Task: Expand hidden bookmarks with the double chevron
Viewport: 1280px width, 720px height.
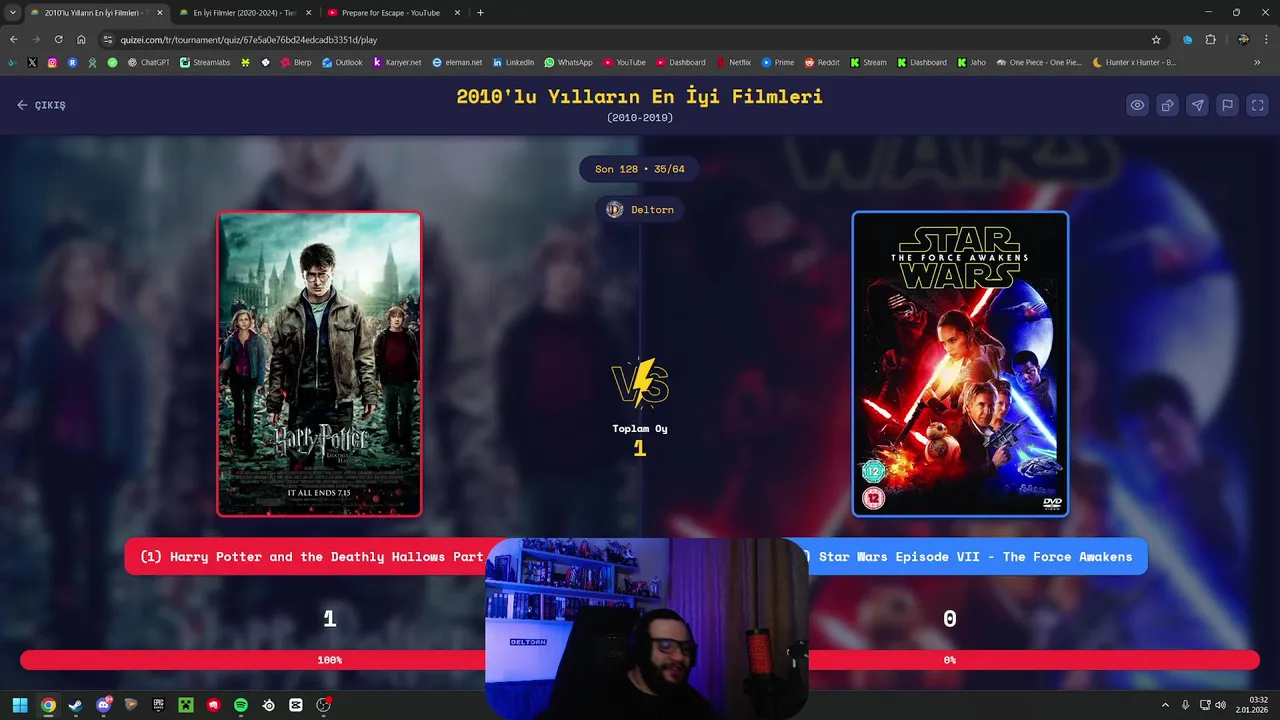Action: 1257,62
